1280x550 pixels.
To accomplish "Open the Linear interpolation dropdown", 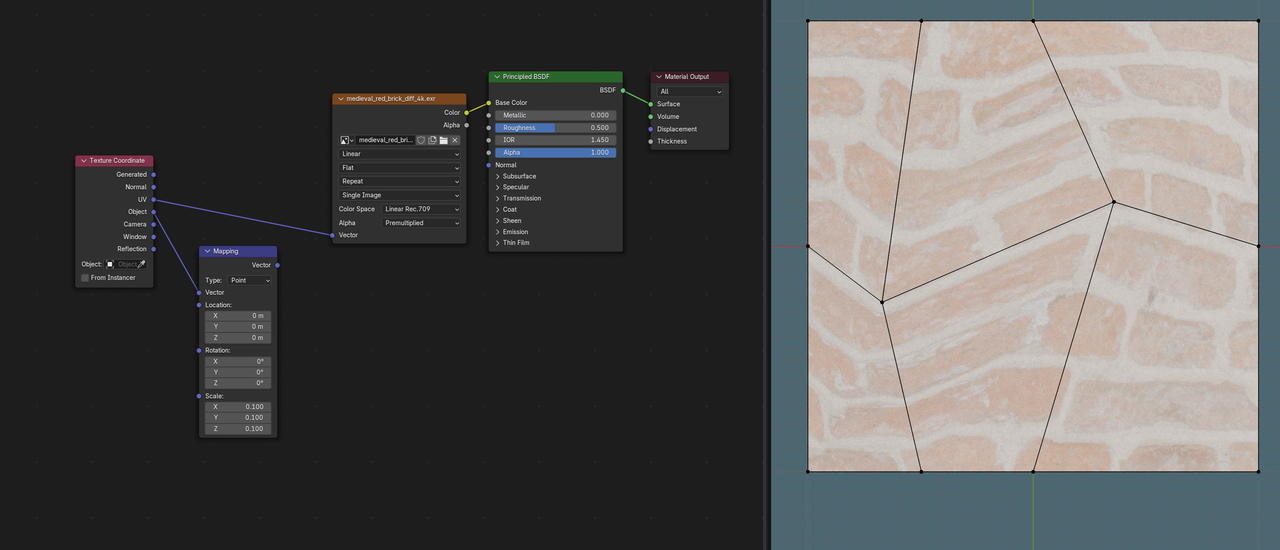I will (399, 154).
